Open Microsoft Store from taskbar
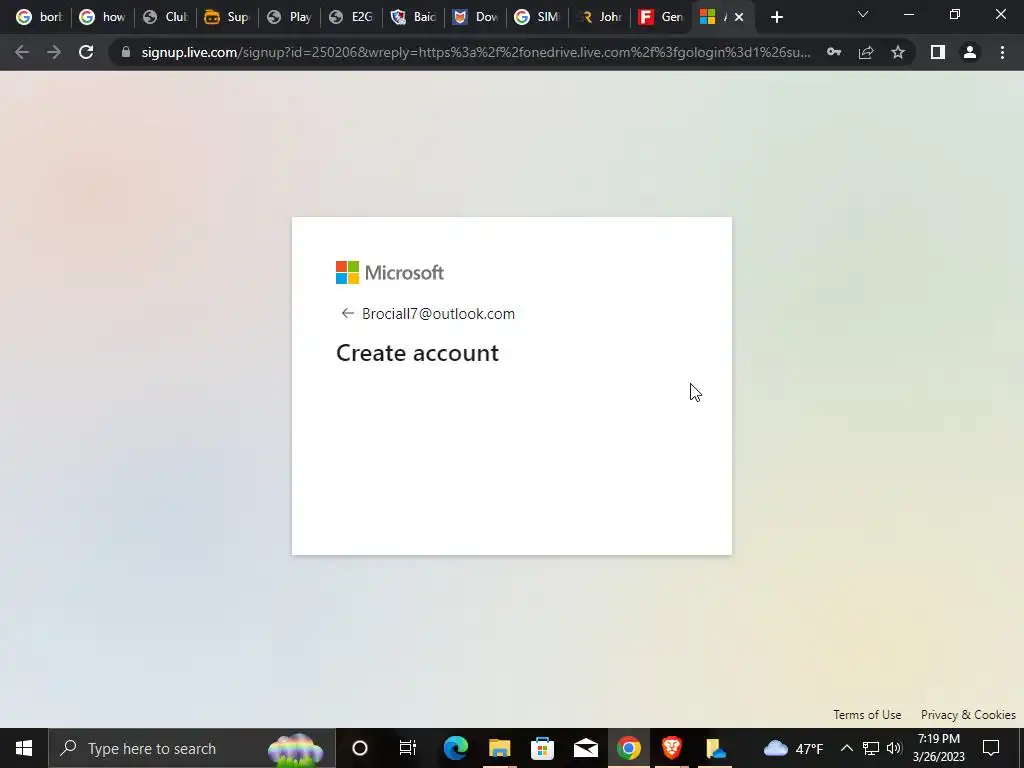The width and height of the screenshot is (1024, 768). [543, 748]
